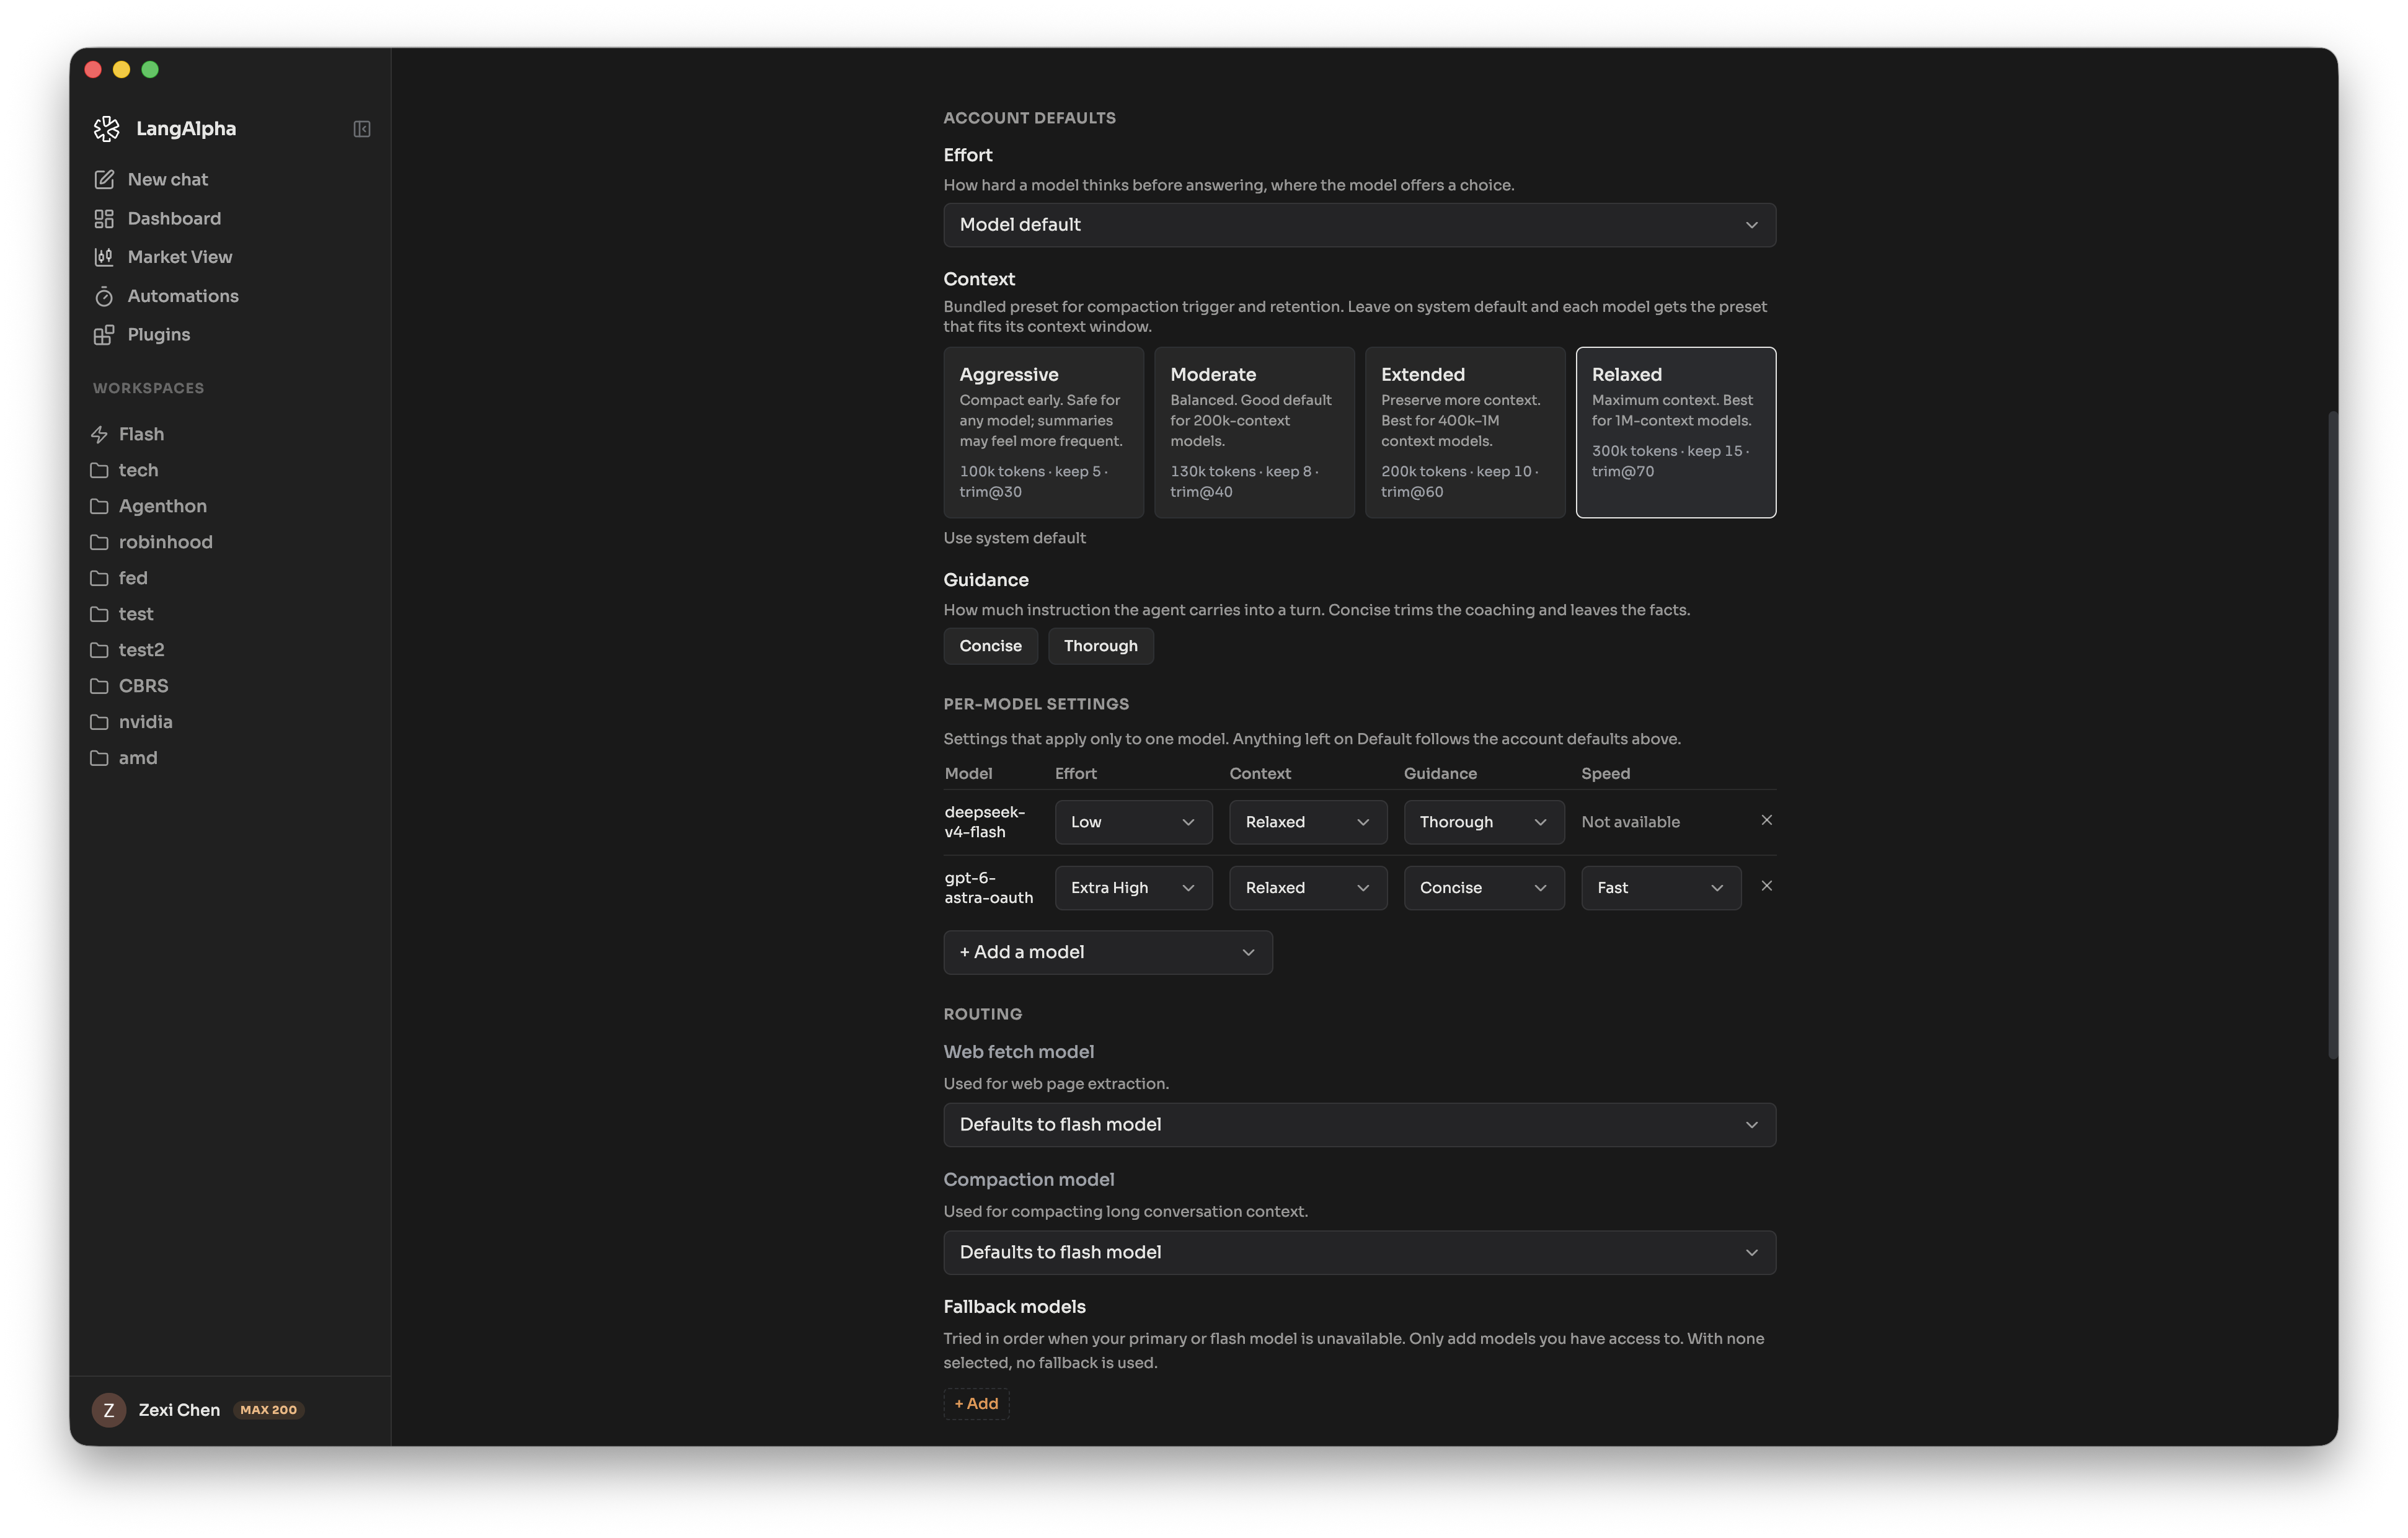This screenshot has width=2408, height=1538.
Task: Open account Effort Model default dropdown
Action: pyautogui.click(x=1359, y=225)
